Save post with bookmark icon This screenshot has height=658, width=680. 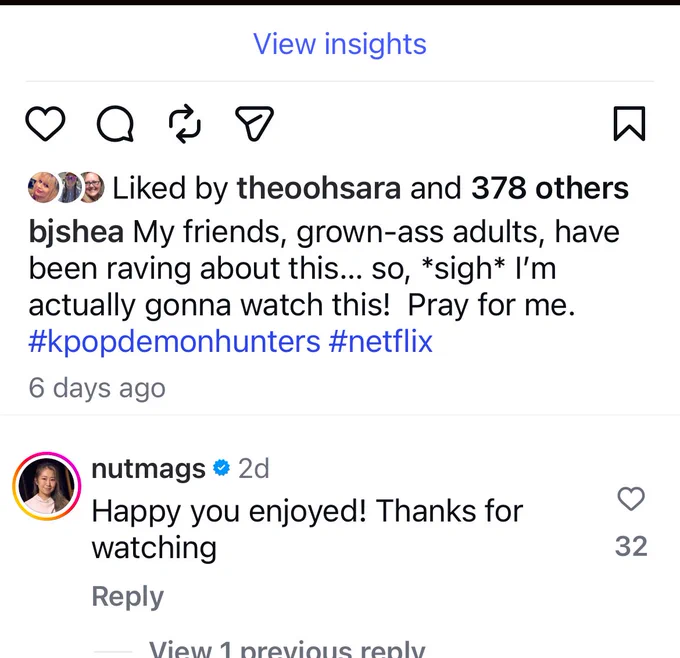click(x=629, y=124)
